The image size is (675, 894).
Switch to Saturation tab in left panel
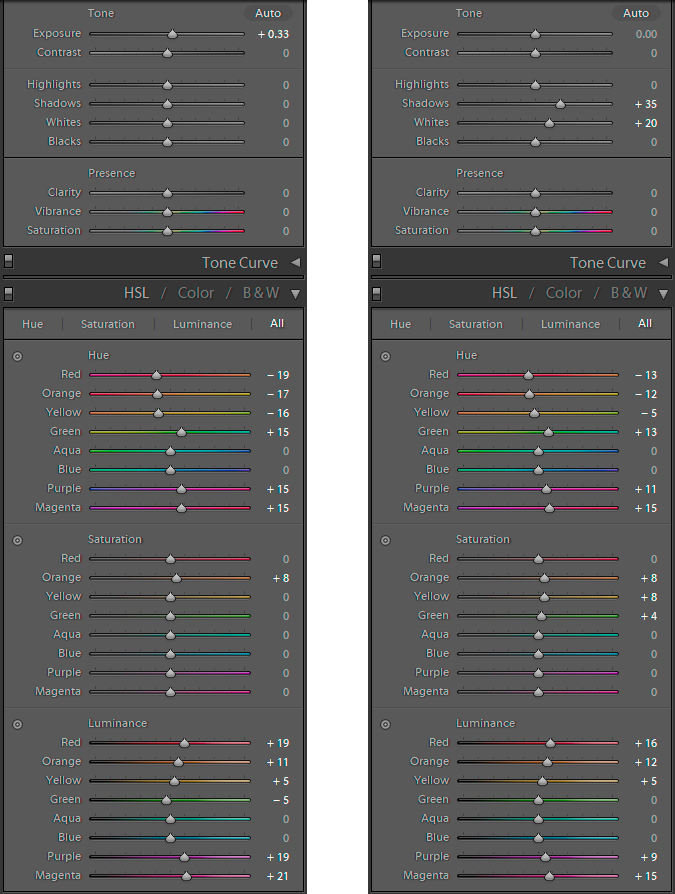108,324
